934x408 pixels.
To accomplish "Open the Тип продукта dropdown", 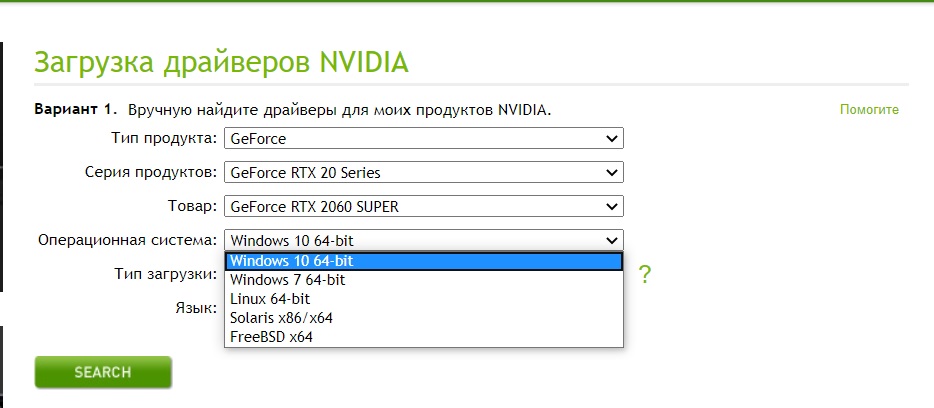I will click(x=423, y=139).
